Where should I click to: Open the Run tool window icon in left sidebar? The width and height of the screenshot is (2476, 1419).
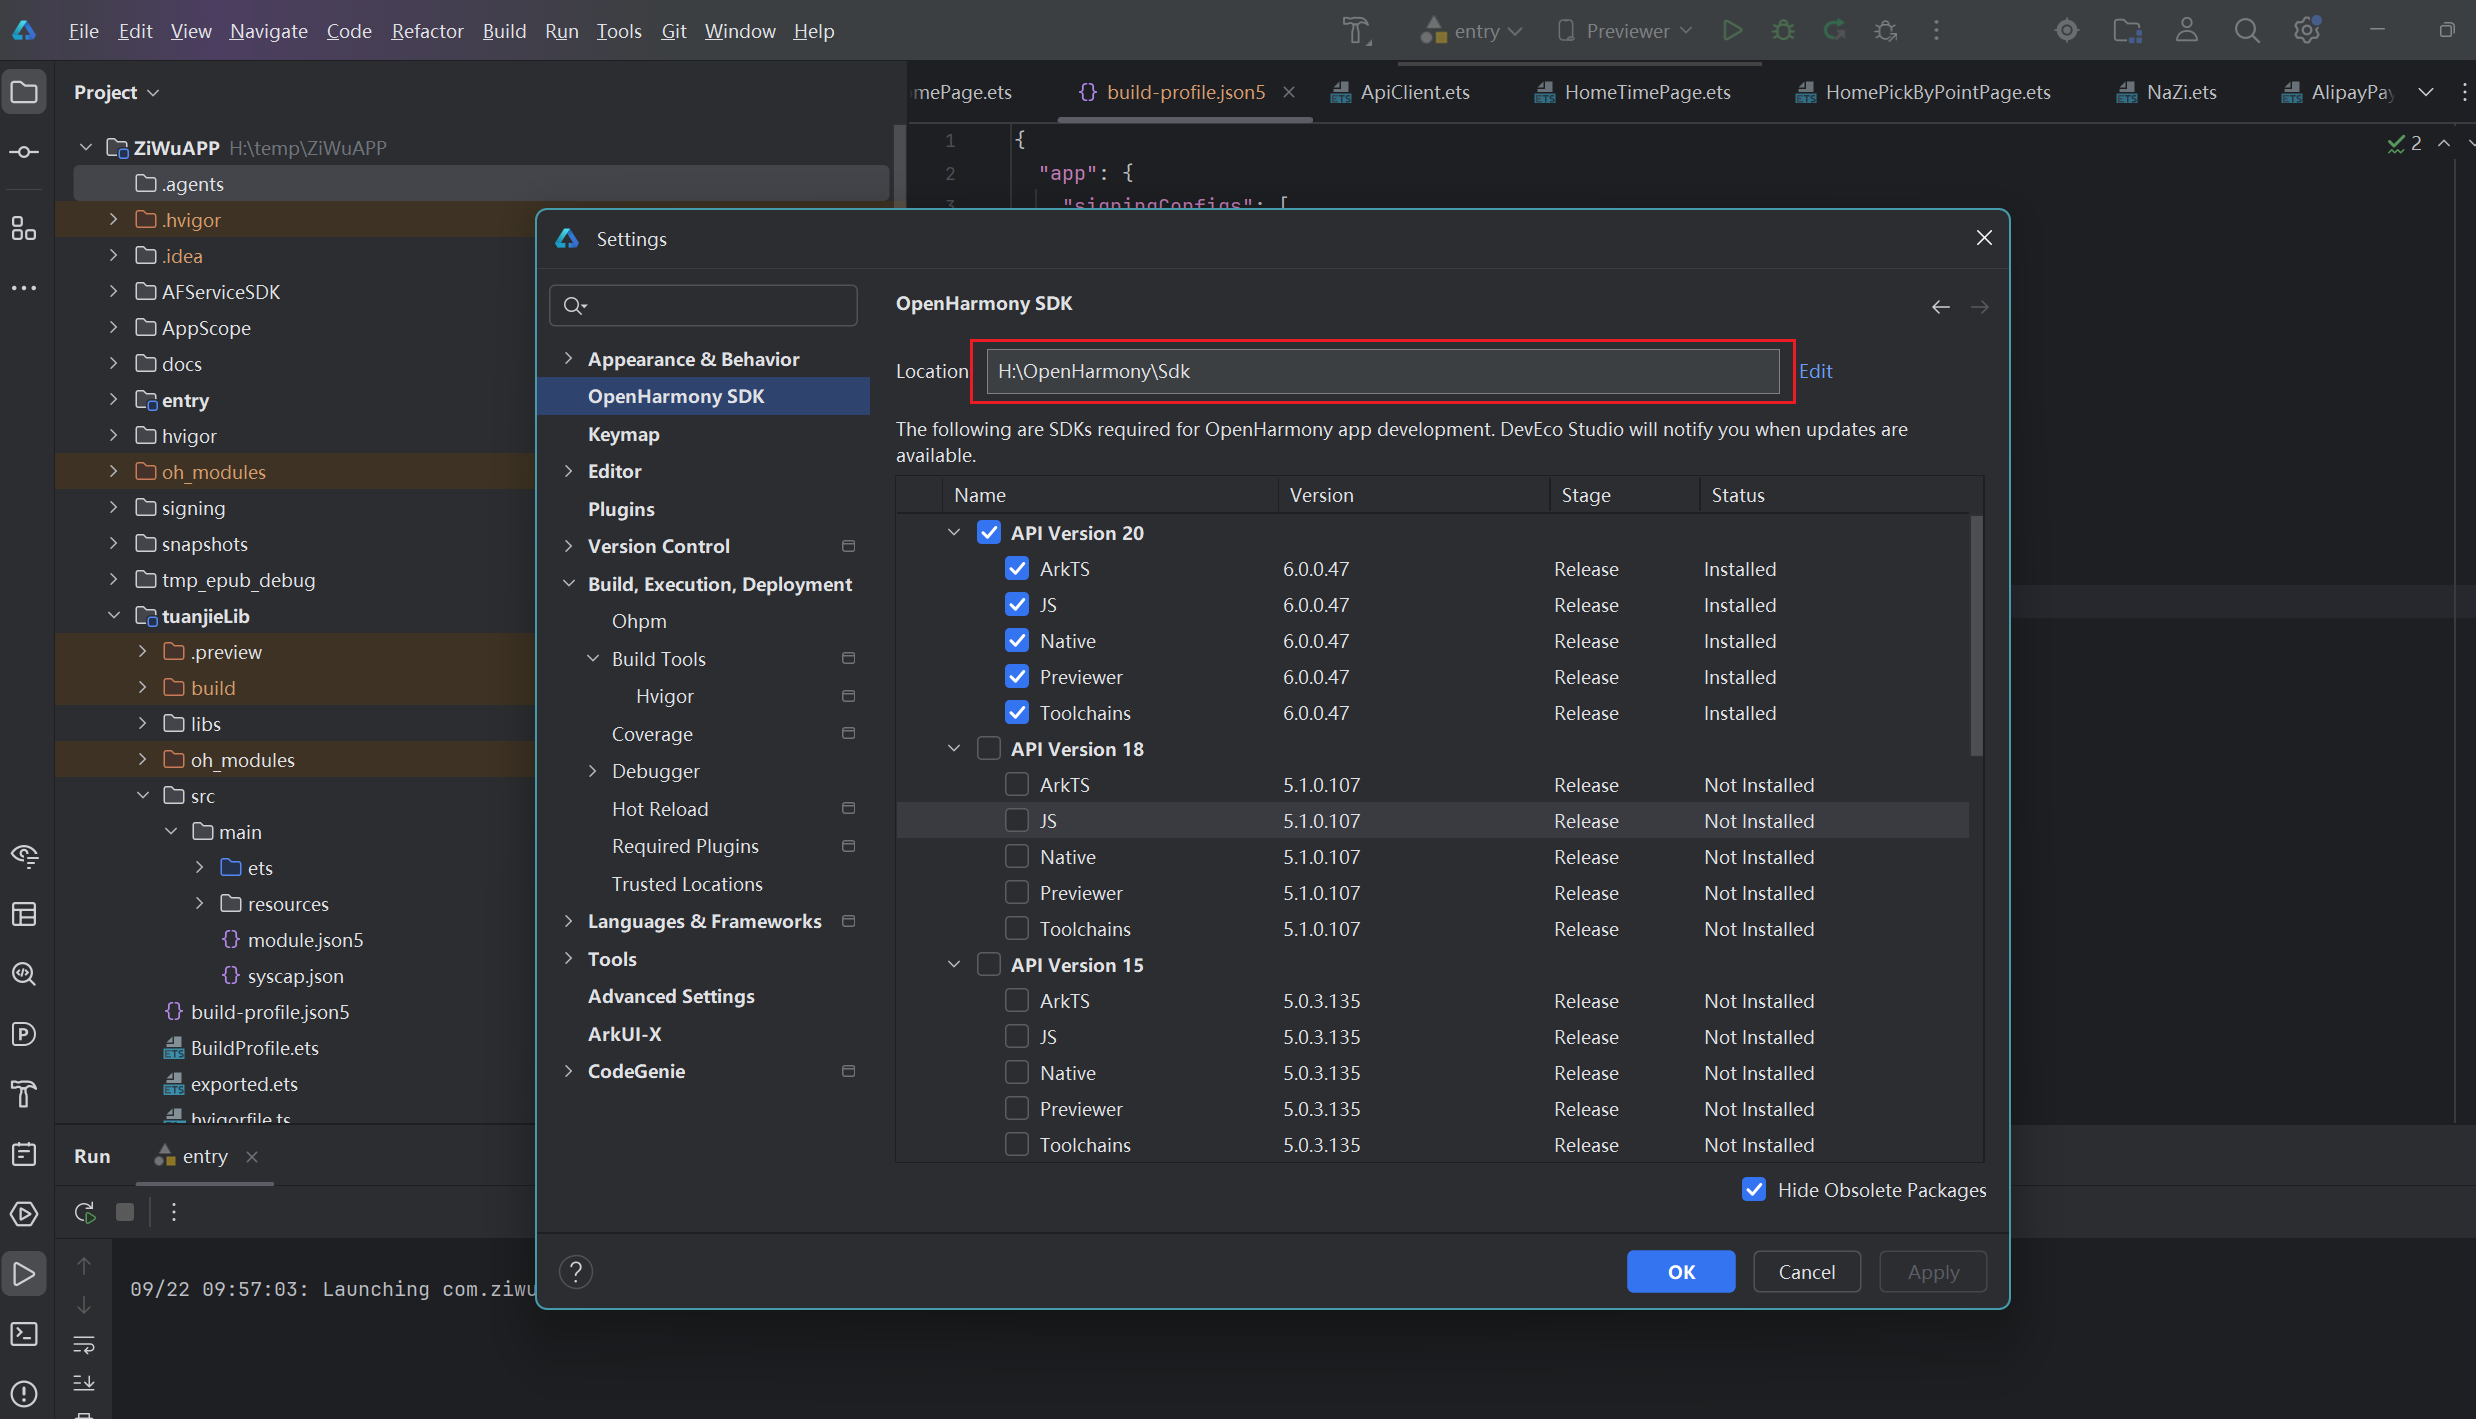tap(24, 1274)
